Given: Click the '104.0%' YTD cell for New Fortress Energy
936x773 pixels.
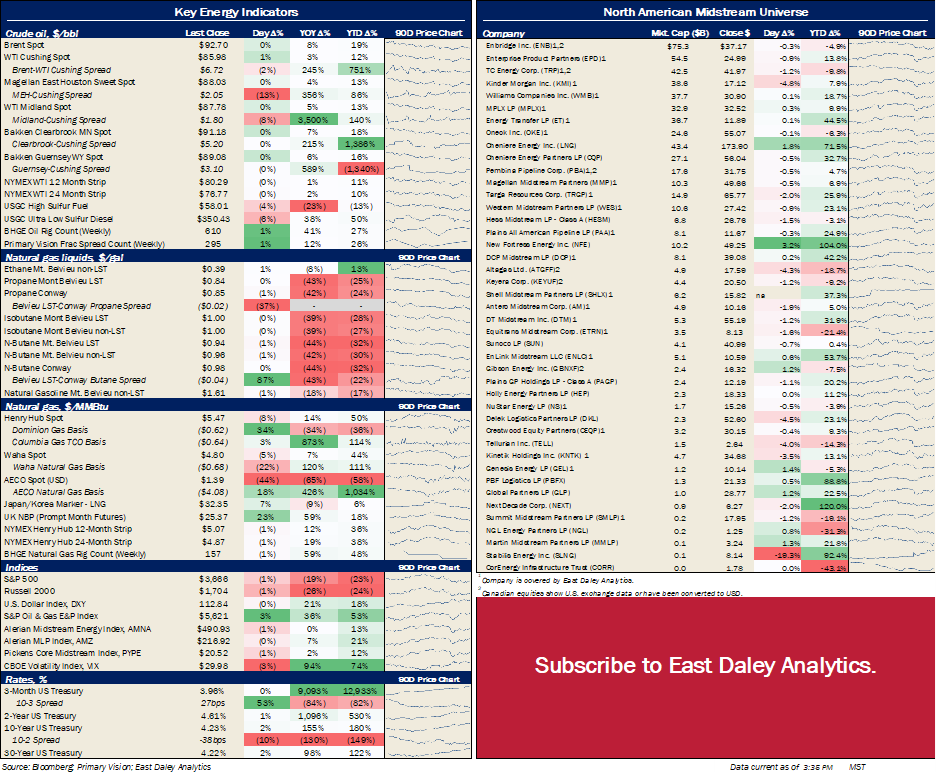Looking at the screenshot, I should click(824, 245).
